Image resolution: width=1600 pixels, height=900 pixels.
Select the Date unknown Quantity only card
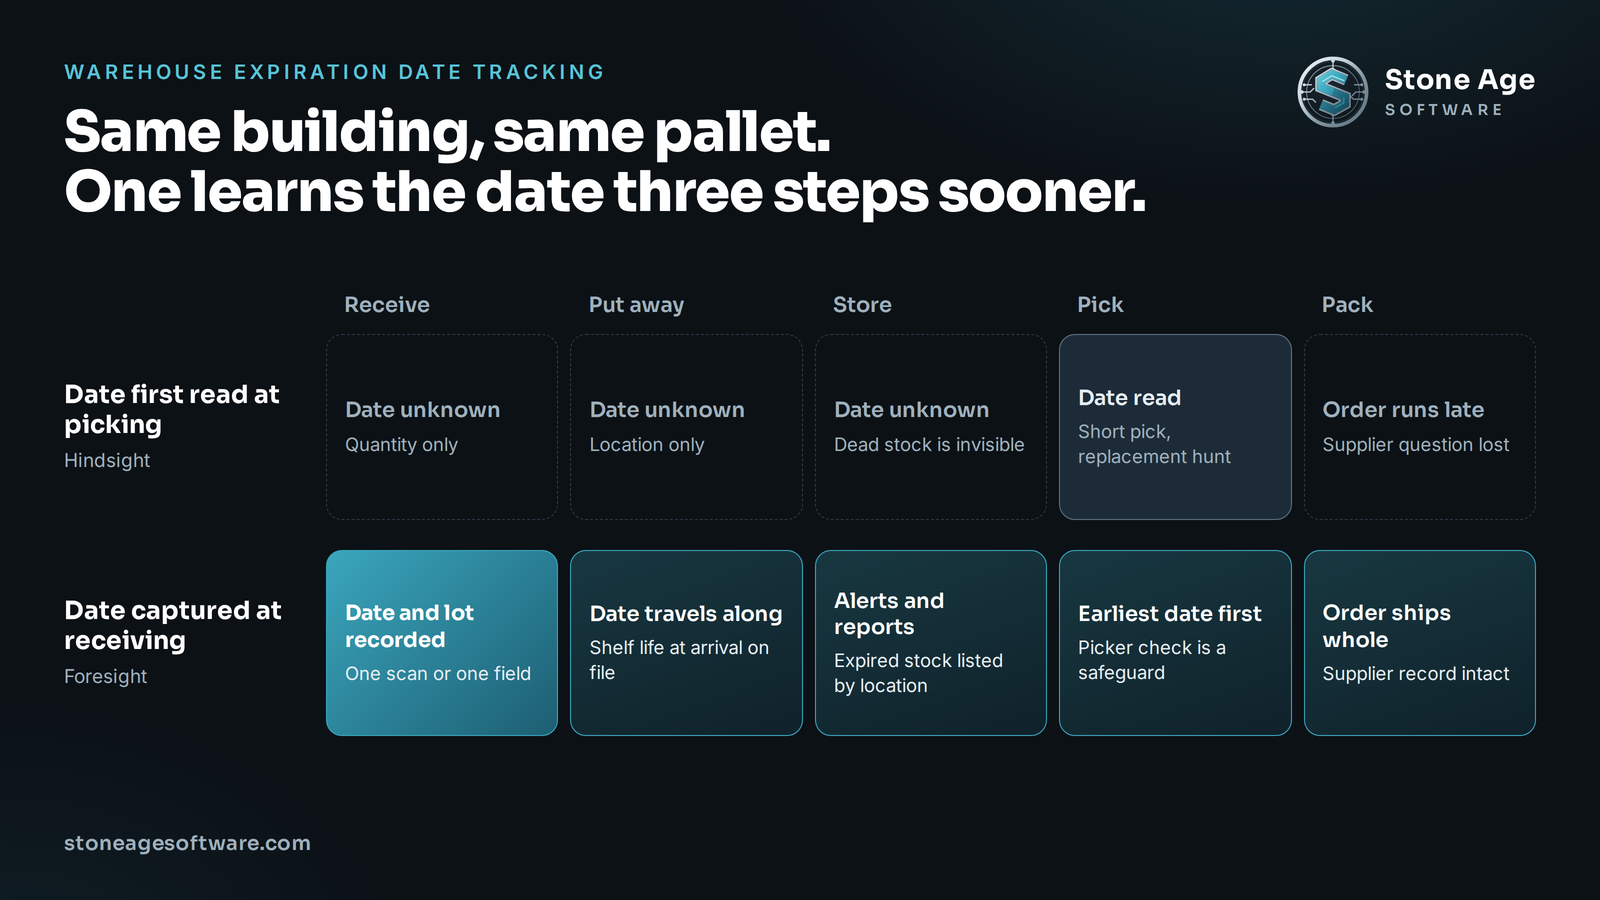[442, 427]
